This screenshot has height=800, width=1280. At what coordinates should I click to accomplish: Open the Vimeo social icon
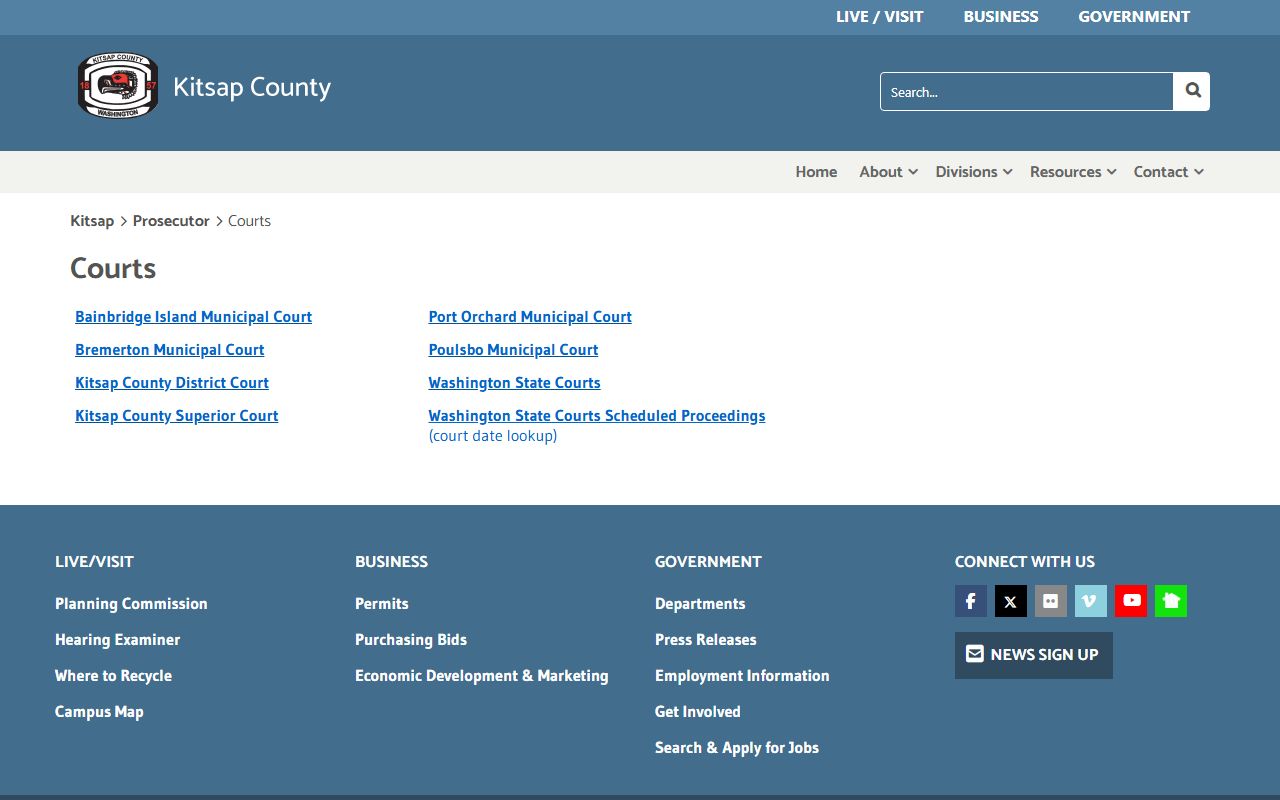(x=1091, y=601)
